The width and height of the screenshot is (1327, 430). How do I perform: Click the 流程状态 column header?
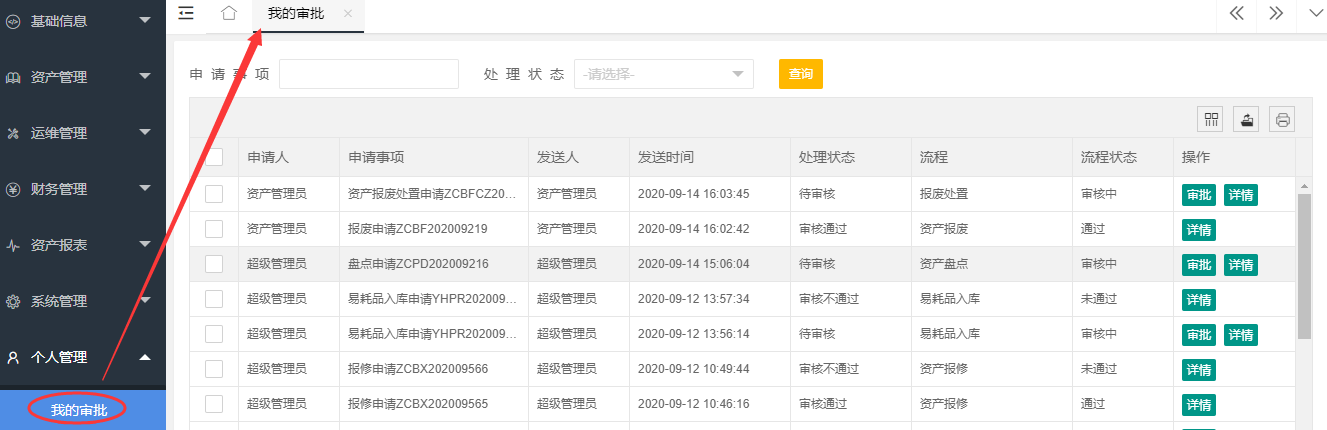1122,157
